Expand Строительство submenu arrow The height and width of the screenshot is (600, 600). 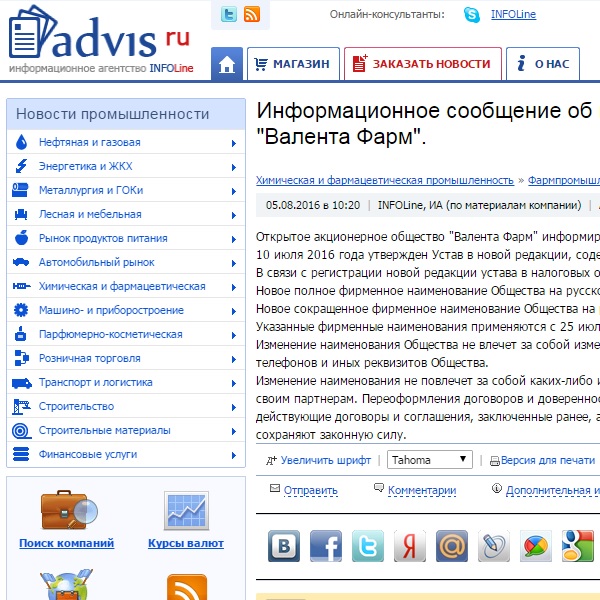click(234, 408)
